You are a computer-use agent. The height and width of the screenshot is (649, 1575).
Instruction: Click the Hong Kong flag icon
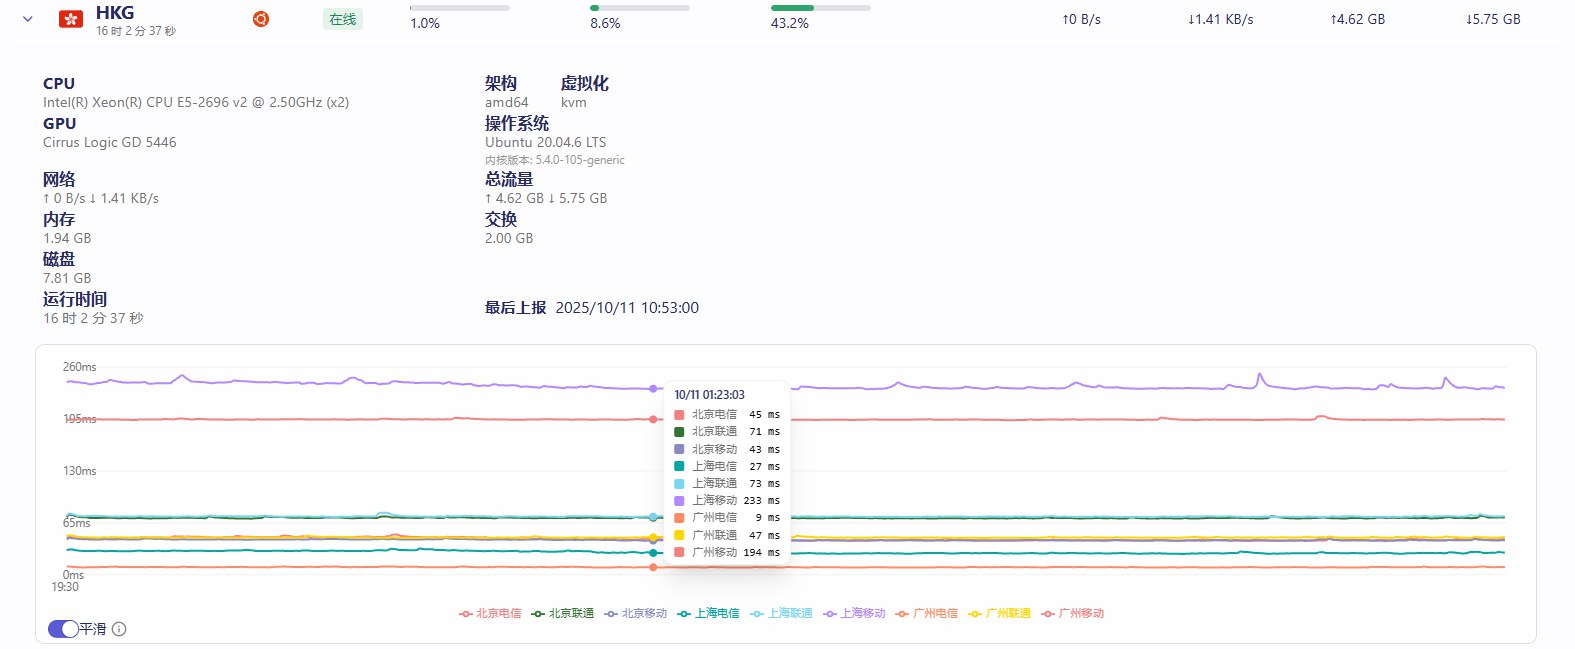[x=71, y=19]
